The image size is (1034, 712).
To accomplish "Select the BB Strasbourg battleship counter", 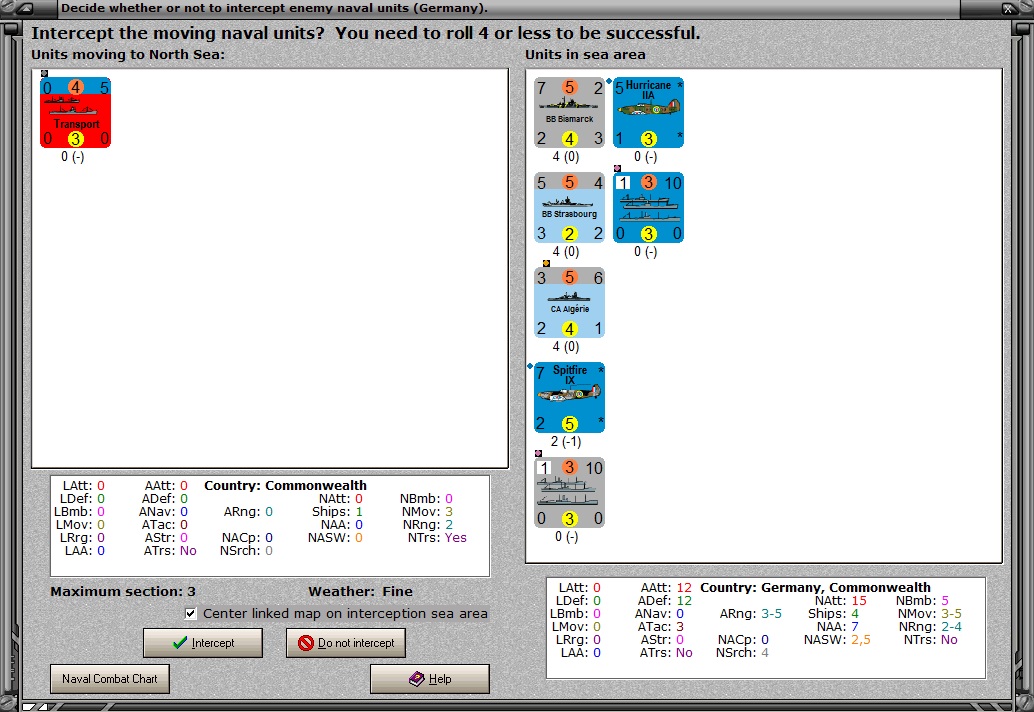I will pos(569,208).
